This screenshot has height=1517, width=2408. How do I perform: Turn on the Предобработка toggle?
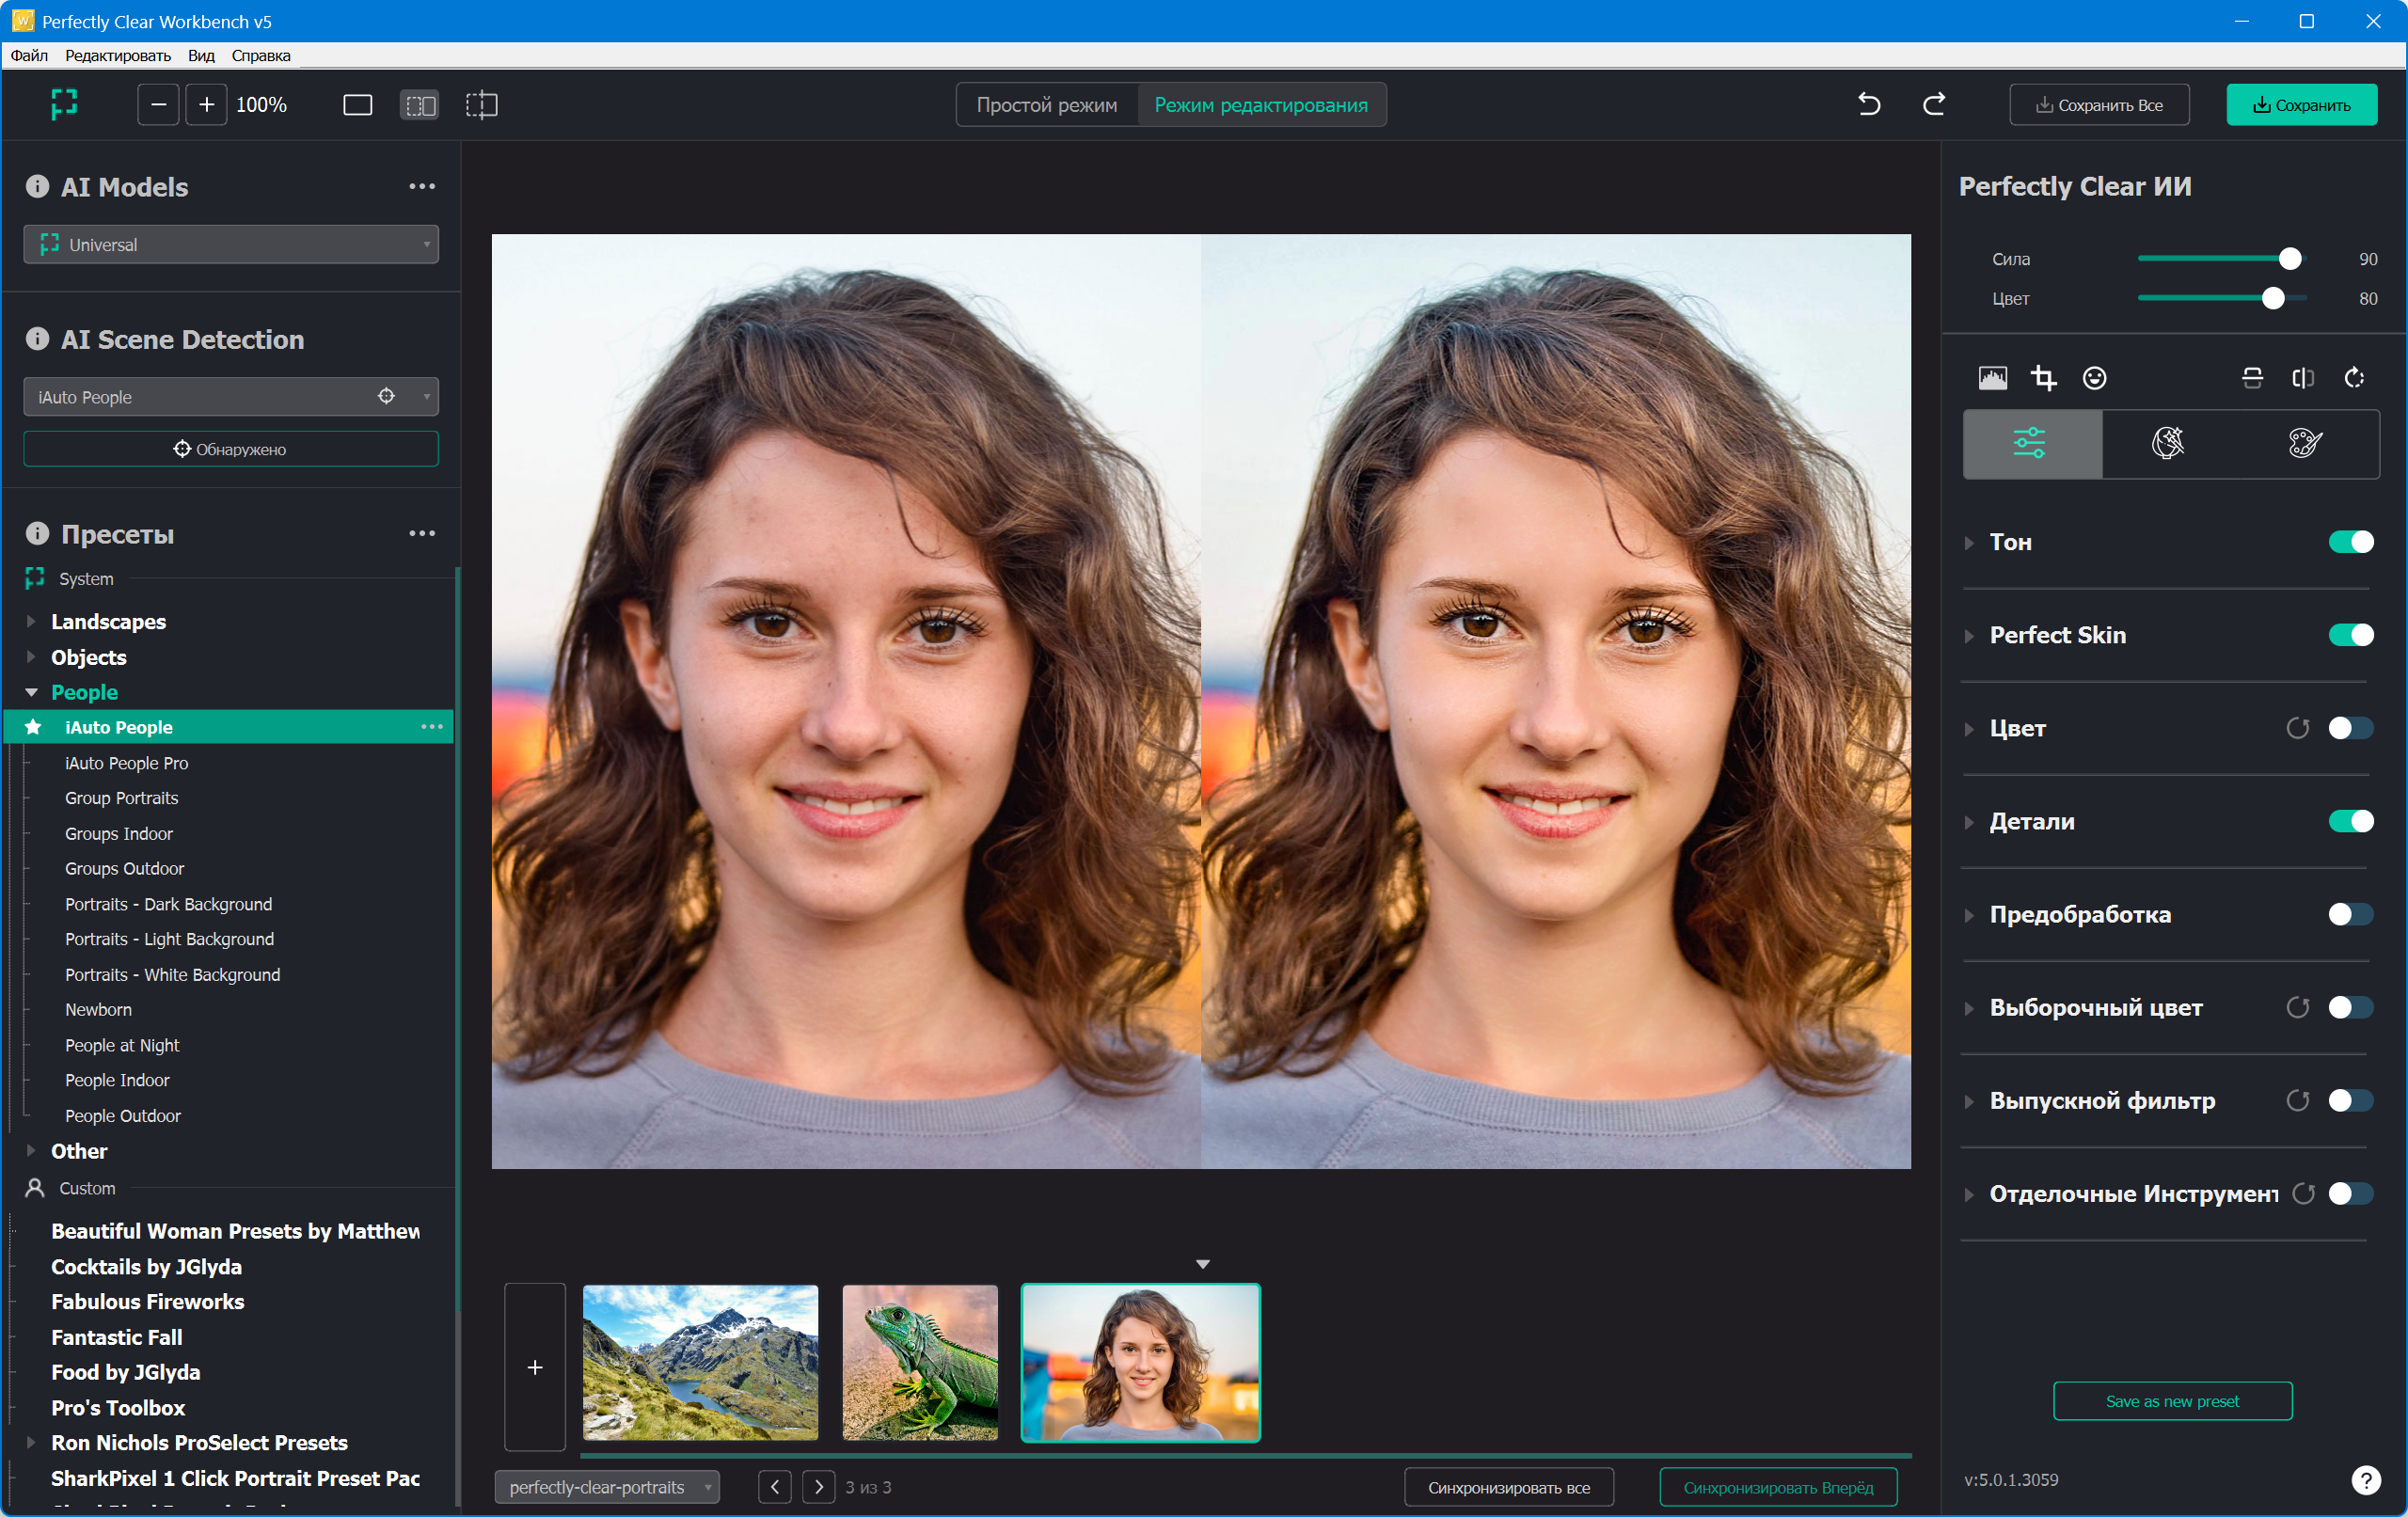point(2350,914)
